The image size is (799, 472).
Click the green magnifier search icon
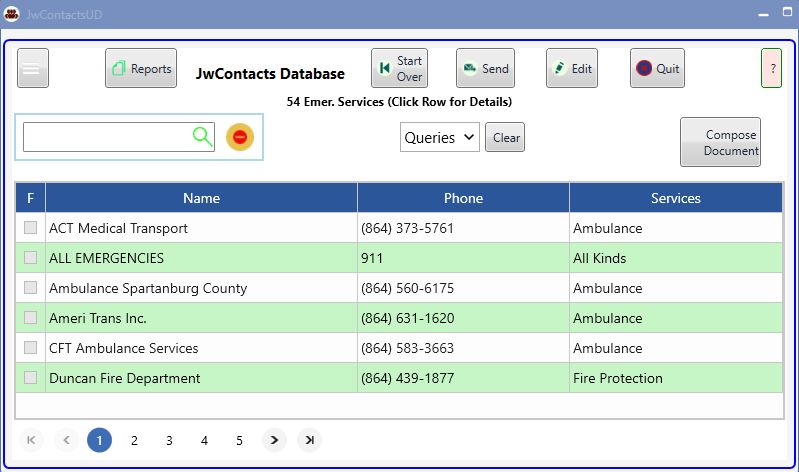tap(202, 137)
